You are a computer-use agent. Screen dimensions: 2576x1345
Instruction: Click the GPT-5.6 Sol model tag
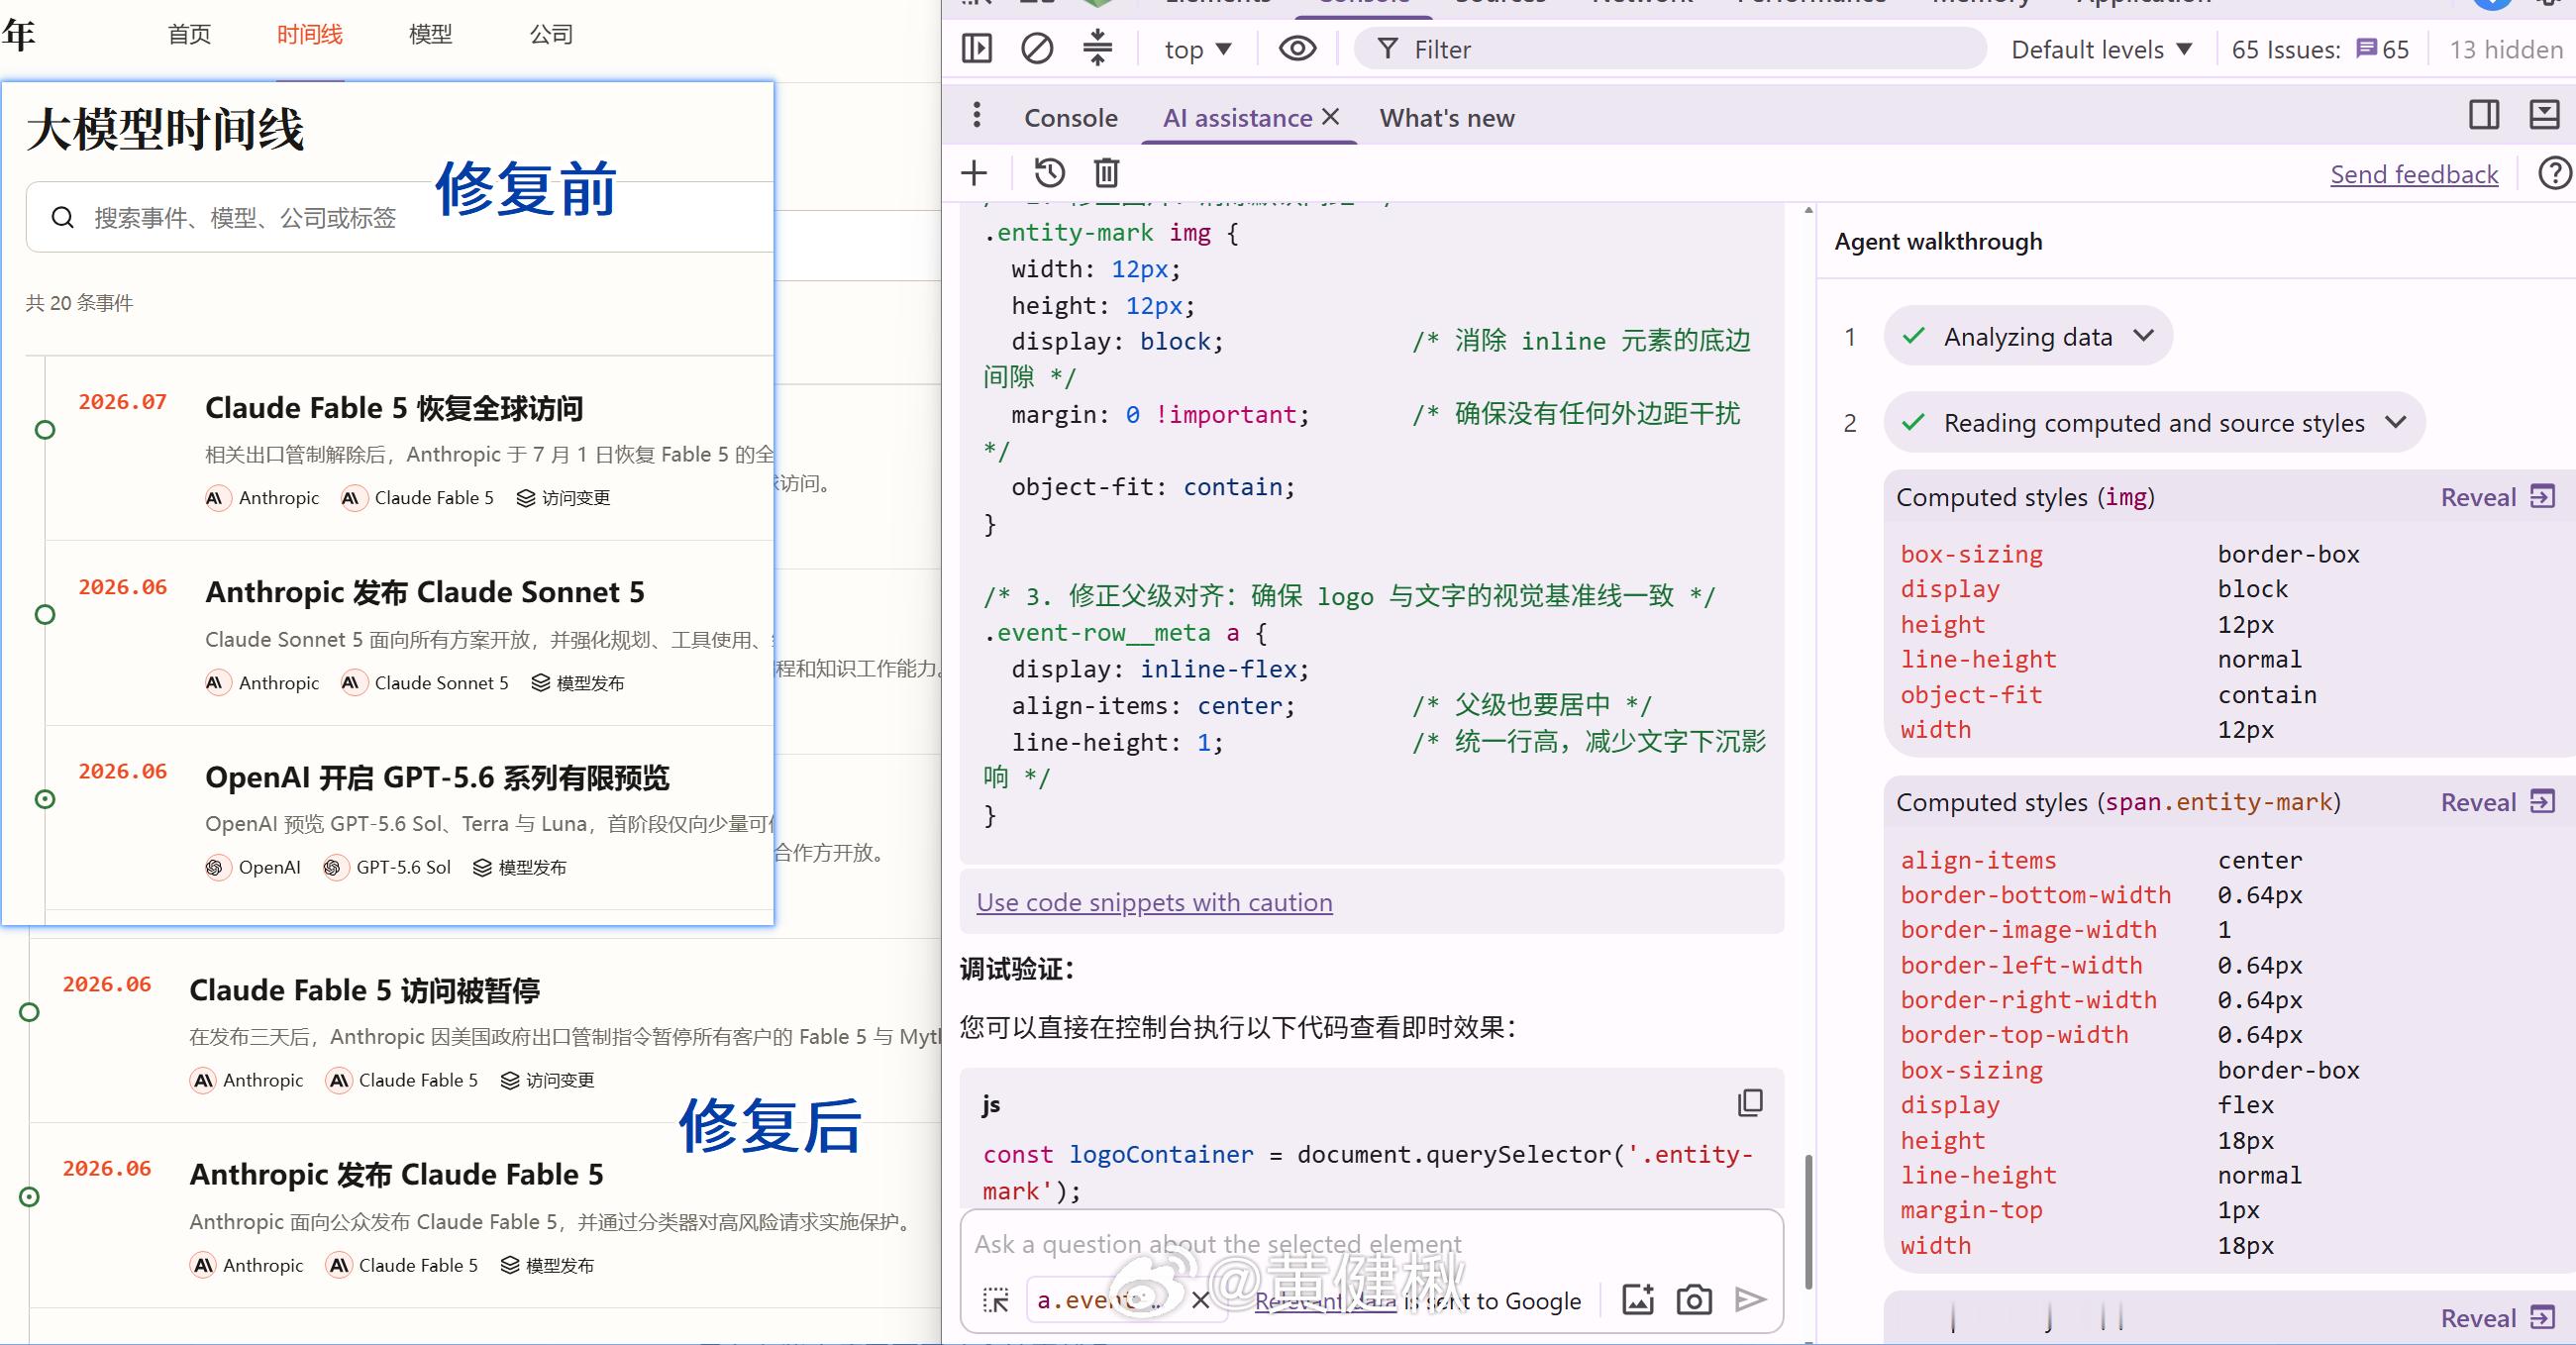point(387,867)
